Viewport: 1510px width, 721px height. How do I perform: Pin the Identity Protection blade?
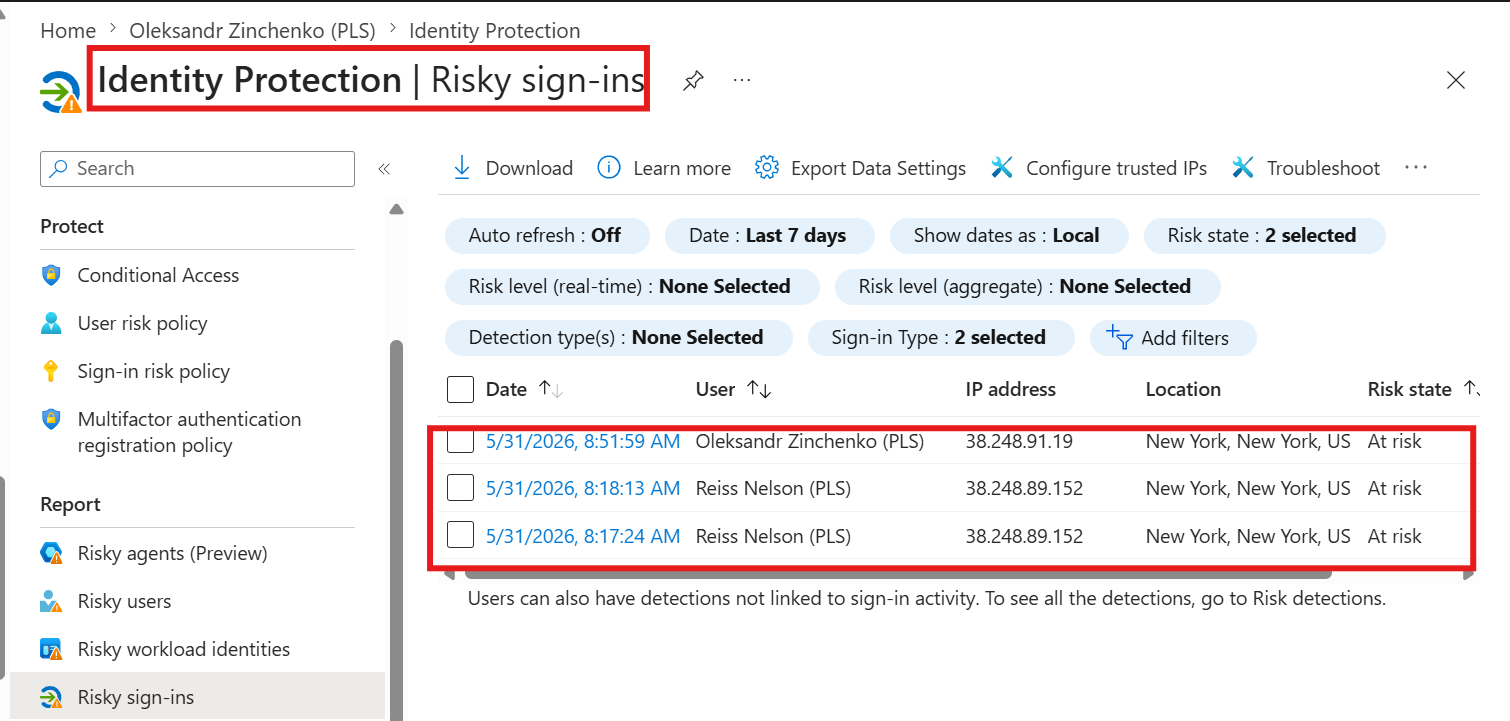tap(693, 81)
